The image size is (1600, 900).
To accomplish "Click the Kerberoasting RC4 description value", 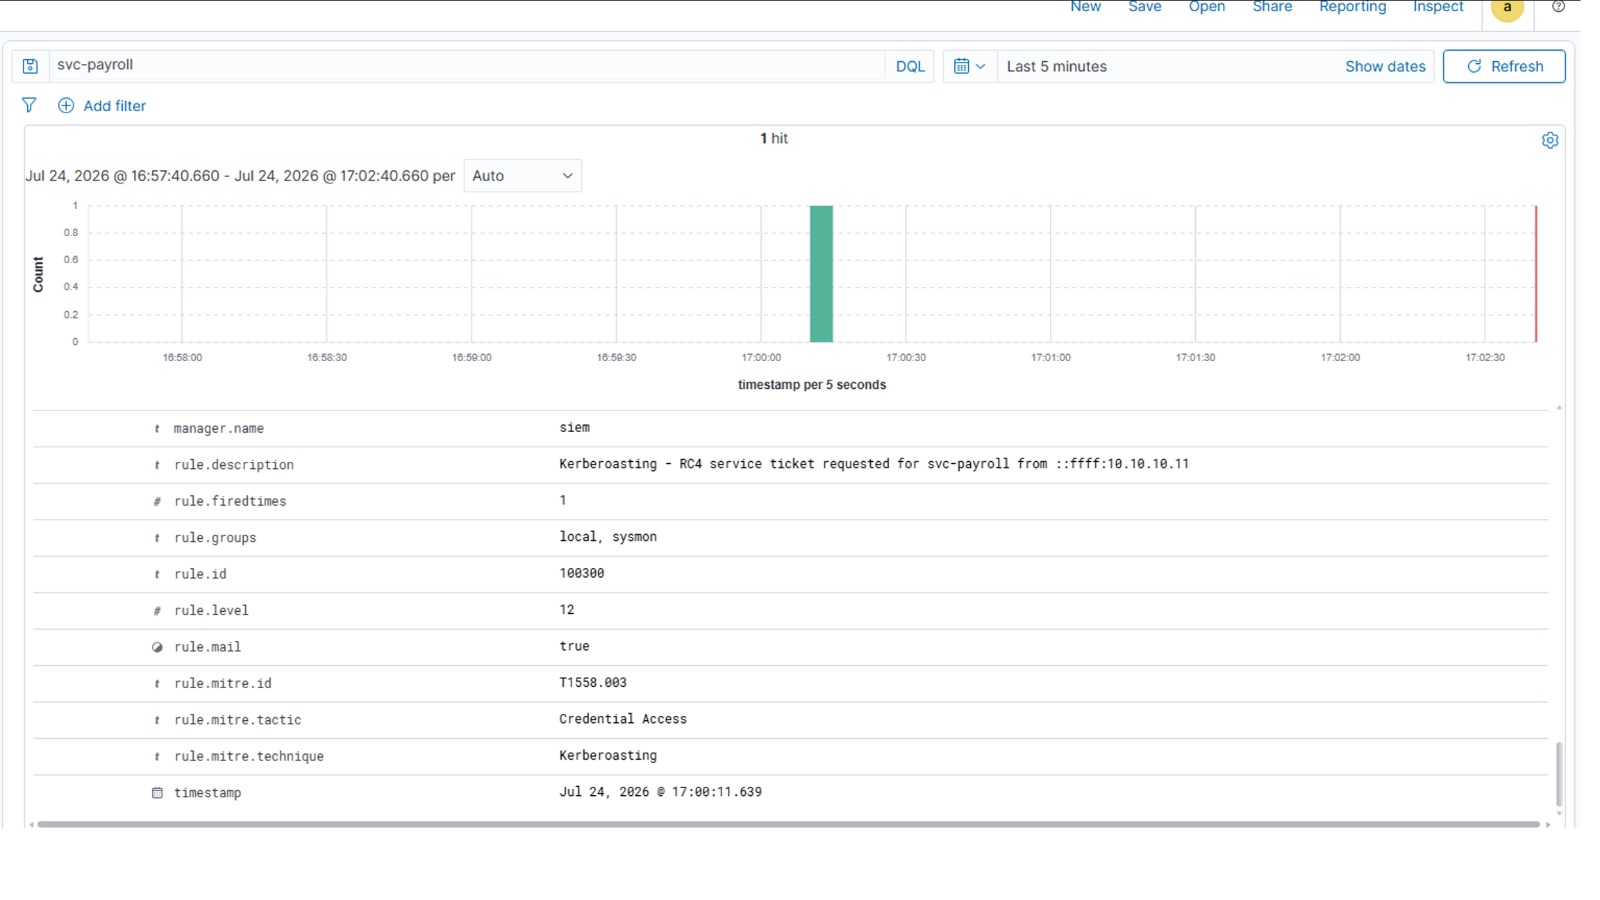I will tap(874, 464).
